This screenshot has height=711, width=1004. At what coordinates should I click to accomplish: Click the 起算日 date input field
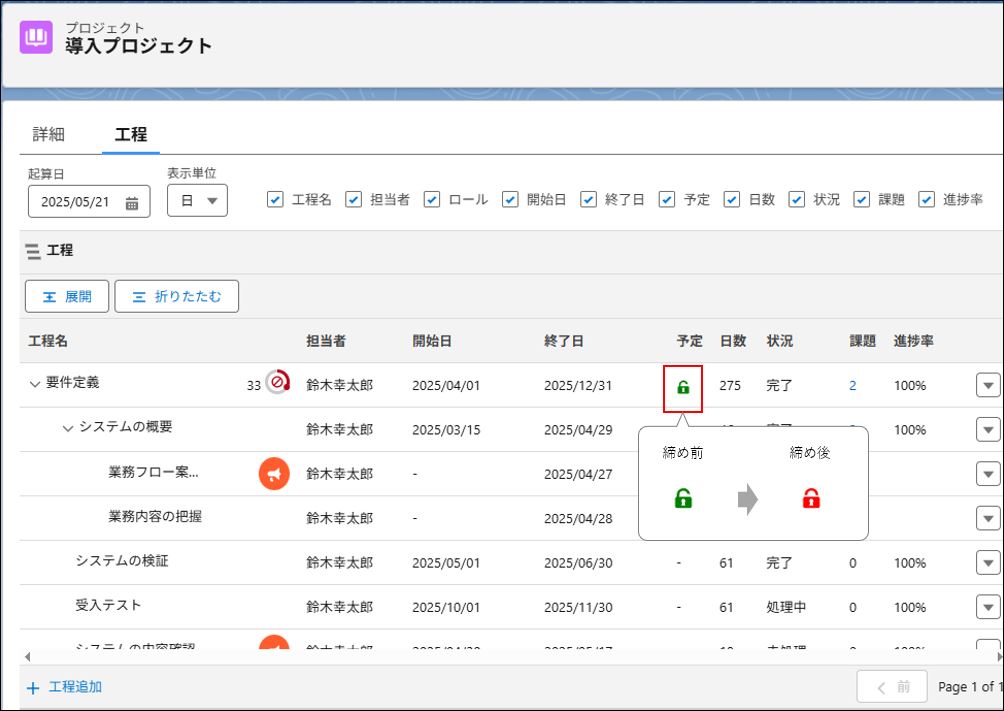[x=80, y=202]
